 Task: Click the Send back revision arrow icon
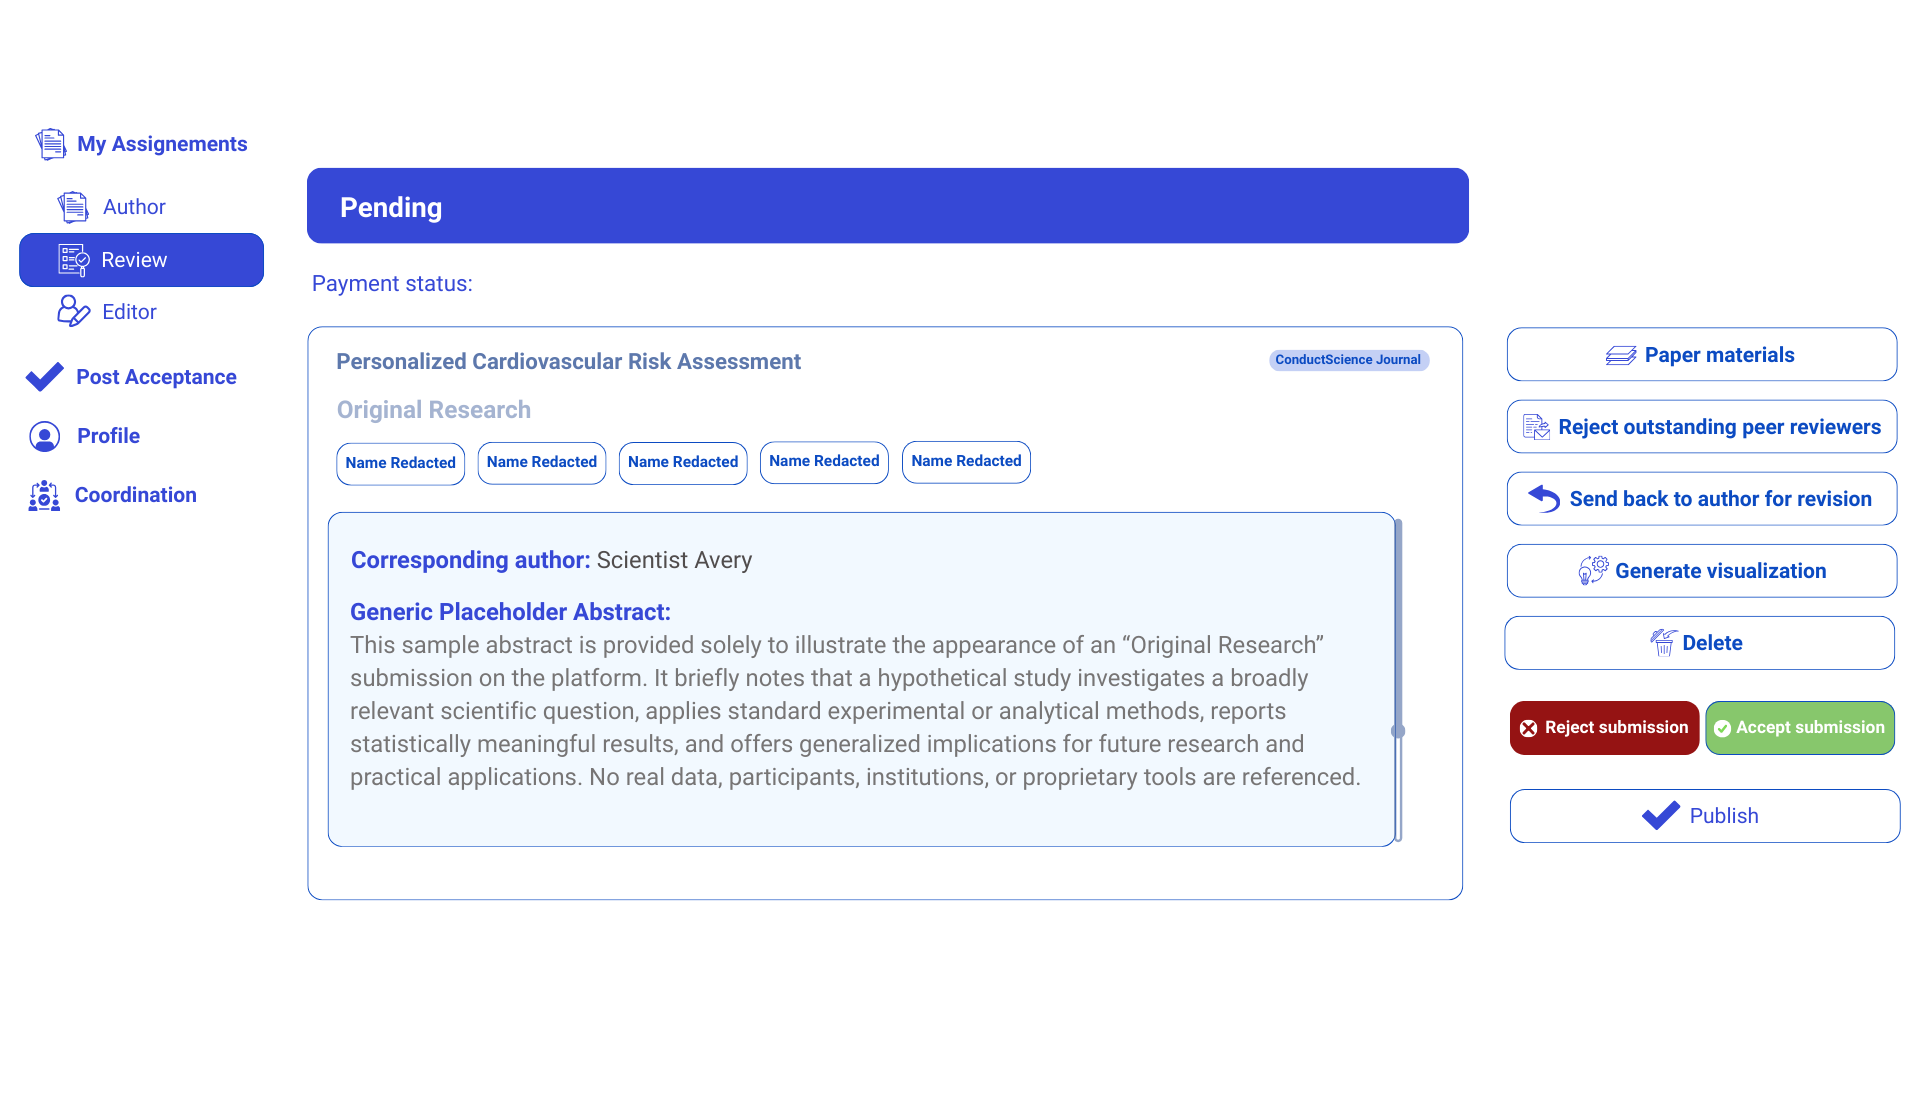click(x=1544, y=498)
